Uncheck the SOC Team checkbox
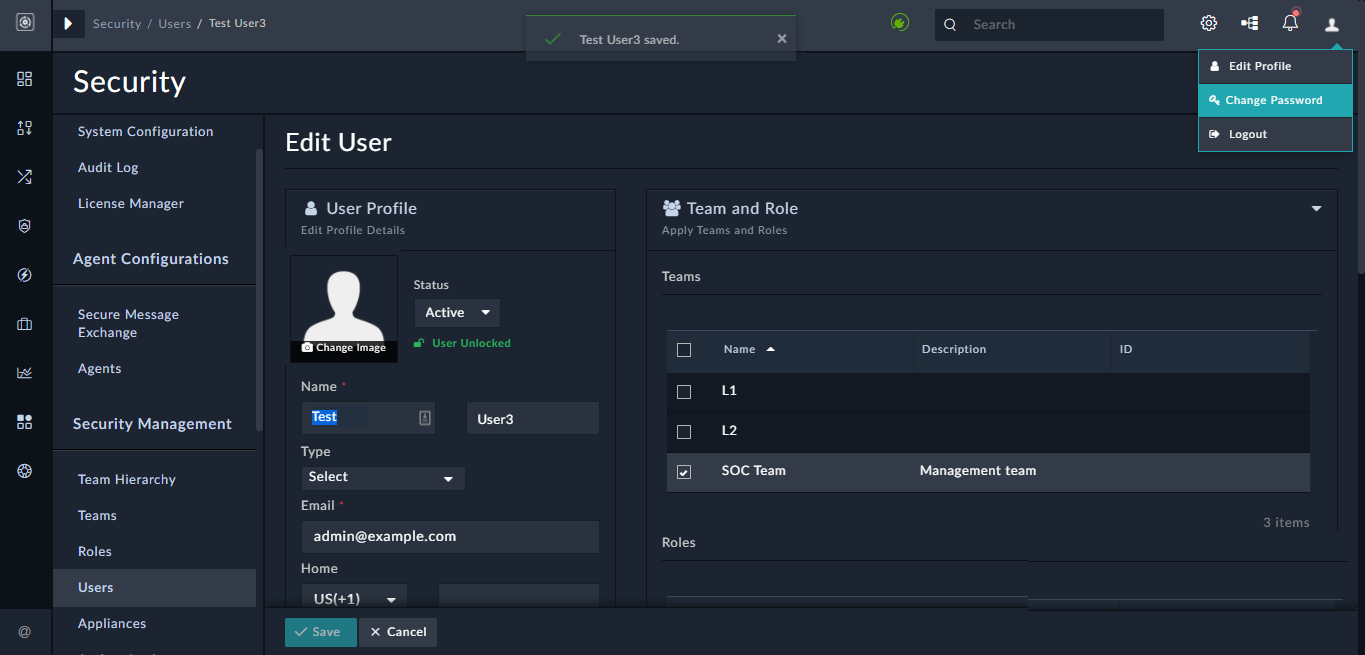The image size is (1365, 655). coord(685,471)
